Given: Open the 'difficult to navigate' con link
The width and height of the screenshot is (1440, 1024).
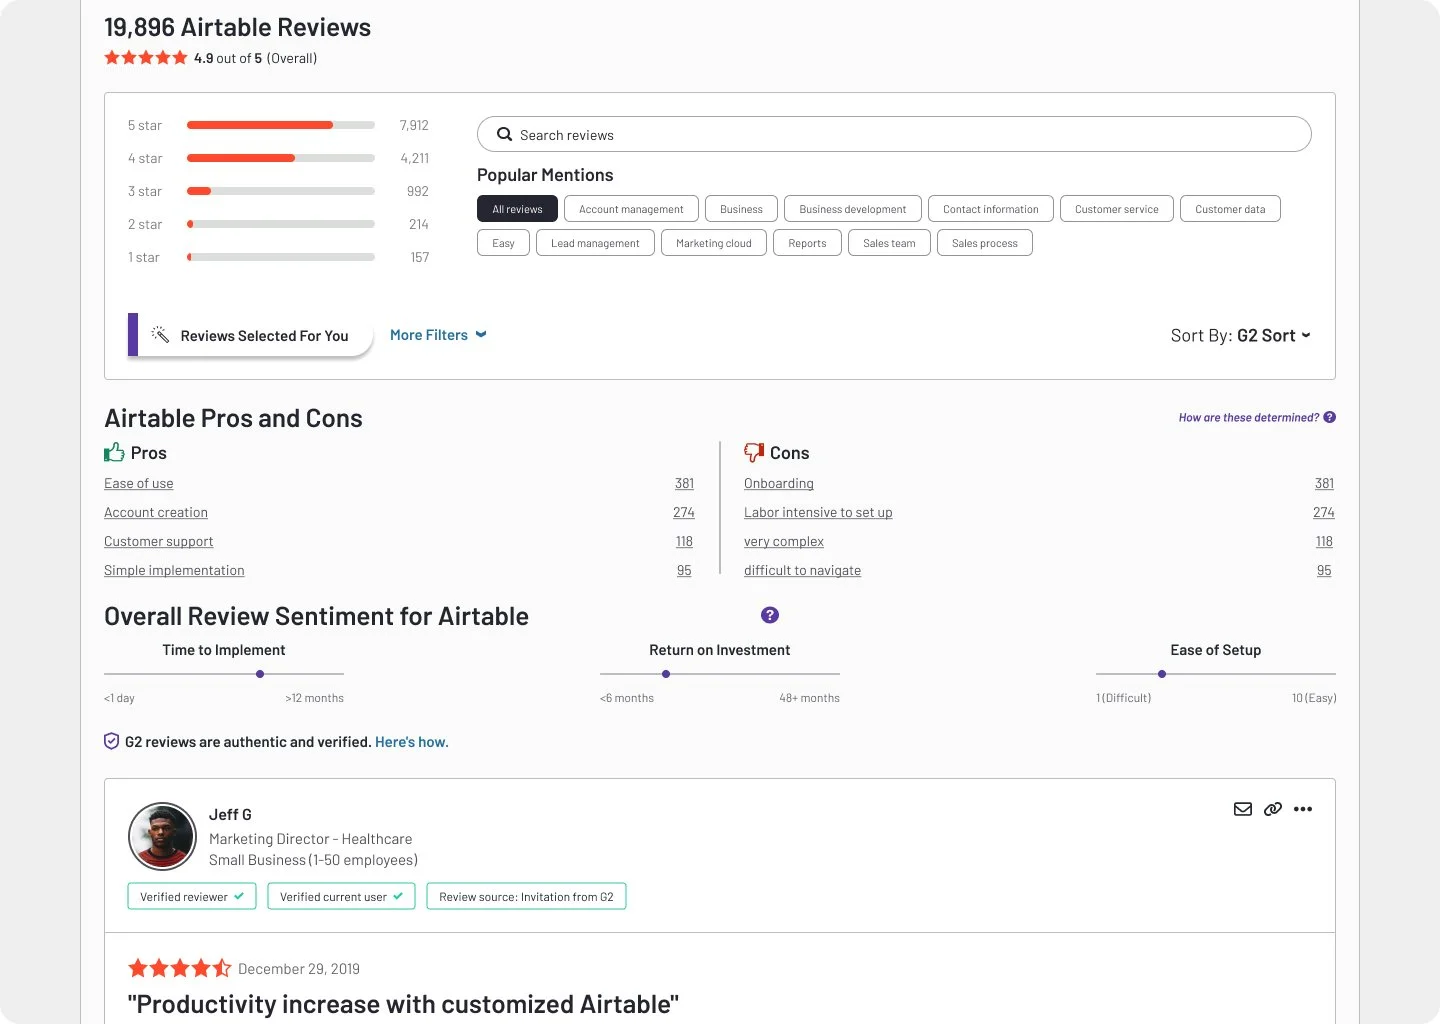Looking at the screenshot, I should click(802, 570).
